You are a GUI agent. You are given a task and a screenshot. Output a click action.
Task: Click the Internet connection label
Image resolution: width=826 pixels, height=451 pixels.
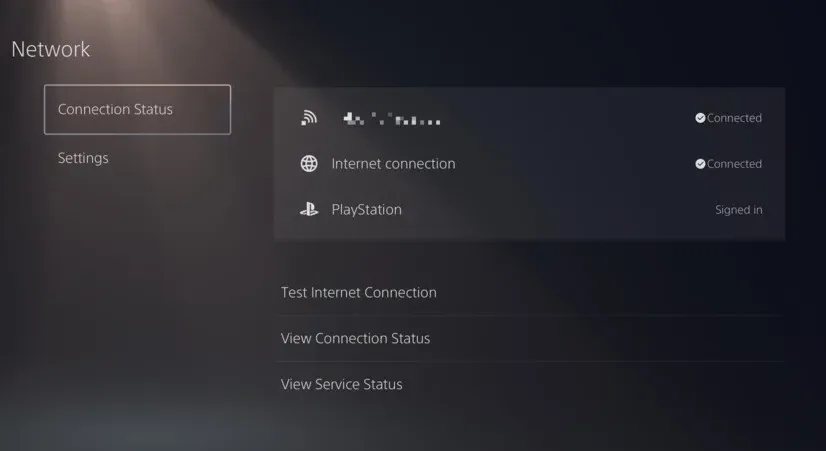(x=394, y=164)
